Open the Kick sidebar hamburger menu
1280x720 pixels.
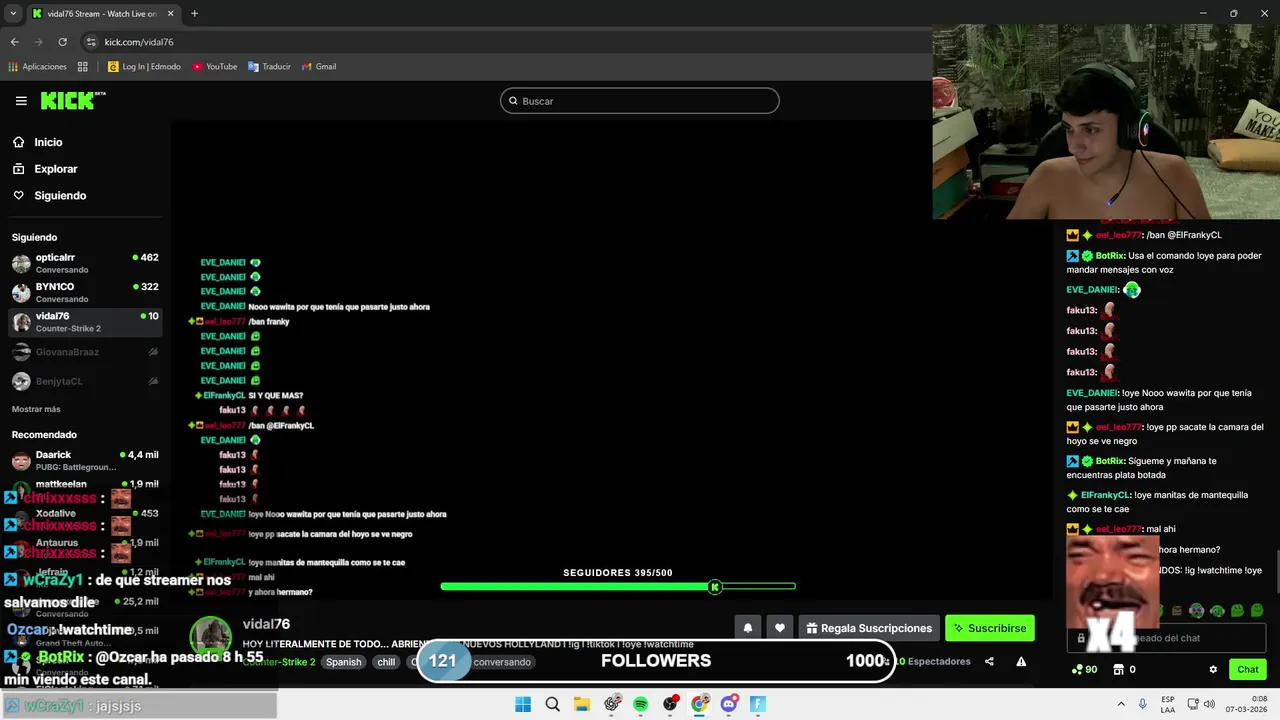point(21,101)
